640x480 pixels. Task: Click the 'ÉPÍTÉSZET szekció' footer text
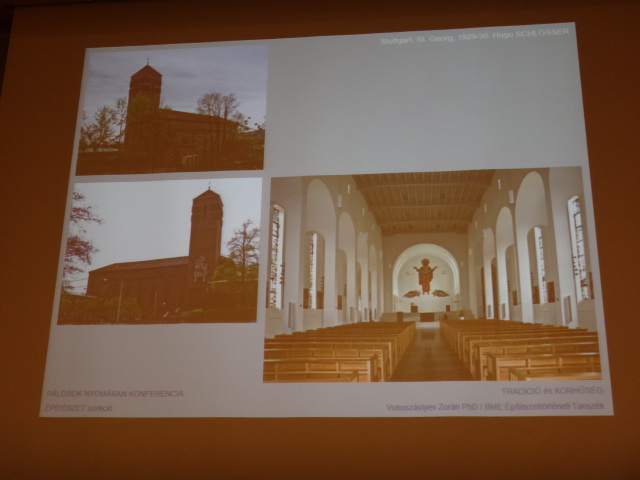79,408
